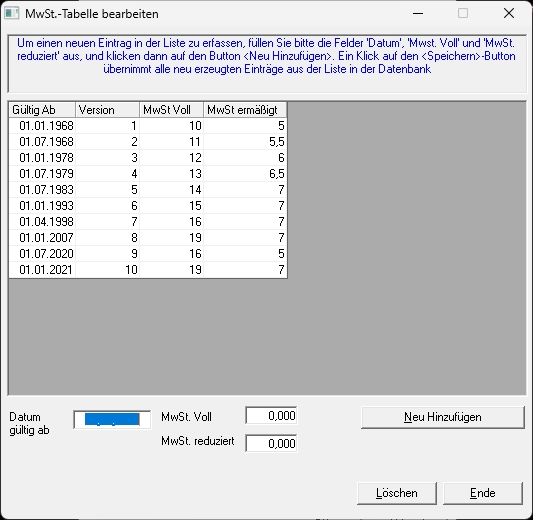Focus the Datum gültig ab field
The image size is (533, 520).
(112, 419)
